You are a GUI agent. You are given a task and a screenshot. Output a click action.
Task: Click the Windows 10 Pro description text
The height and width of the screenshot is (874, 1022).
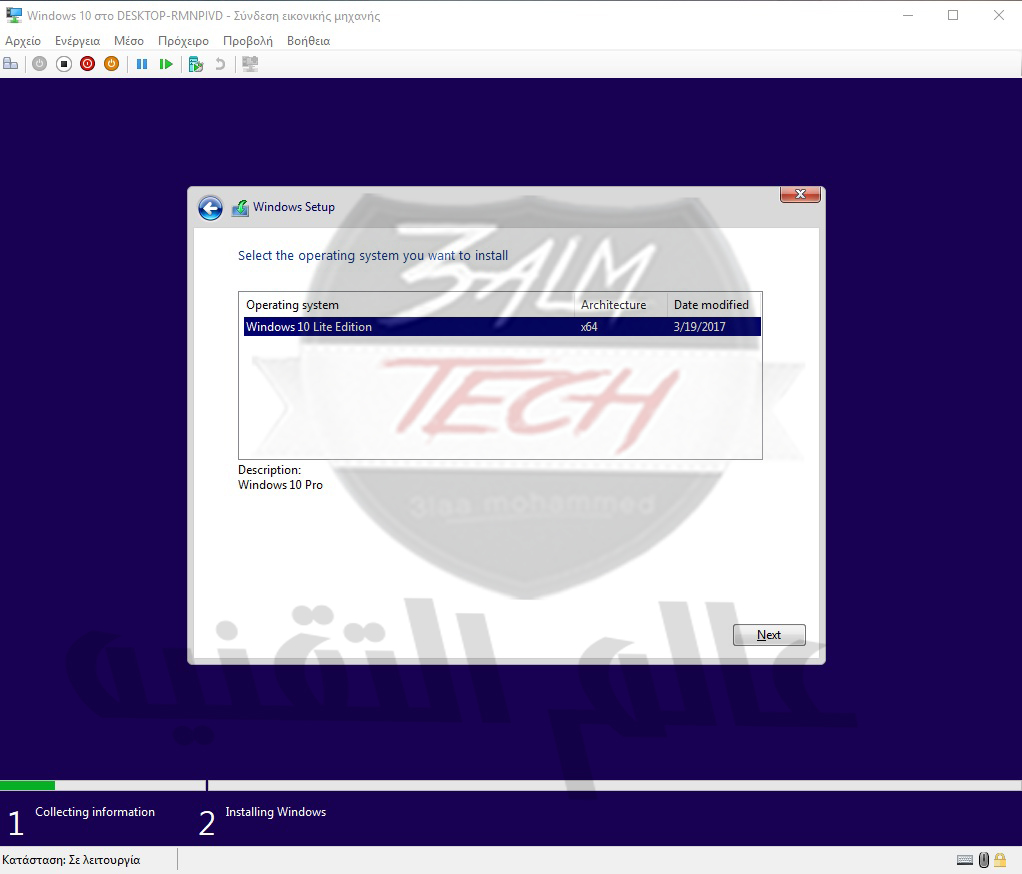[280, 485]
